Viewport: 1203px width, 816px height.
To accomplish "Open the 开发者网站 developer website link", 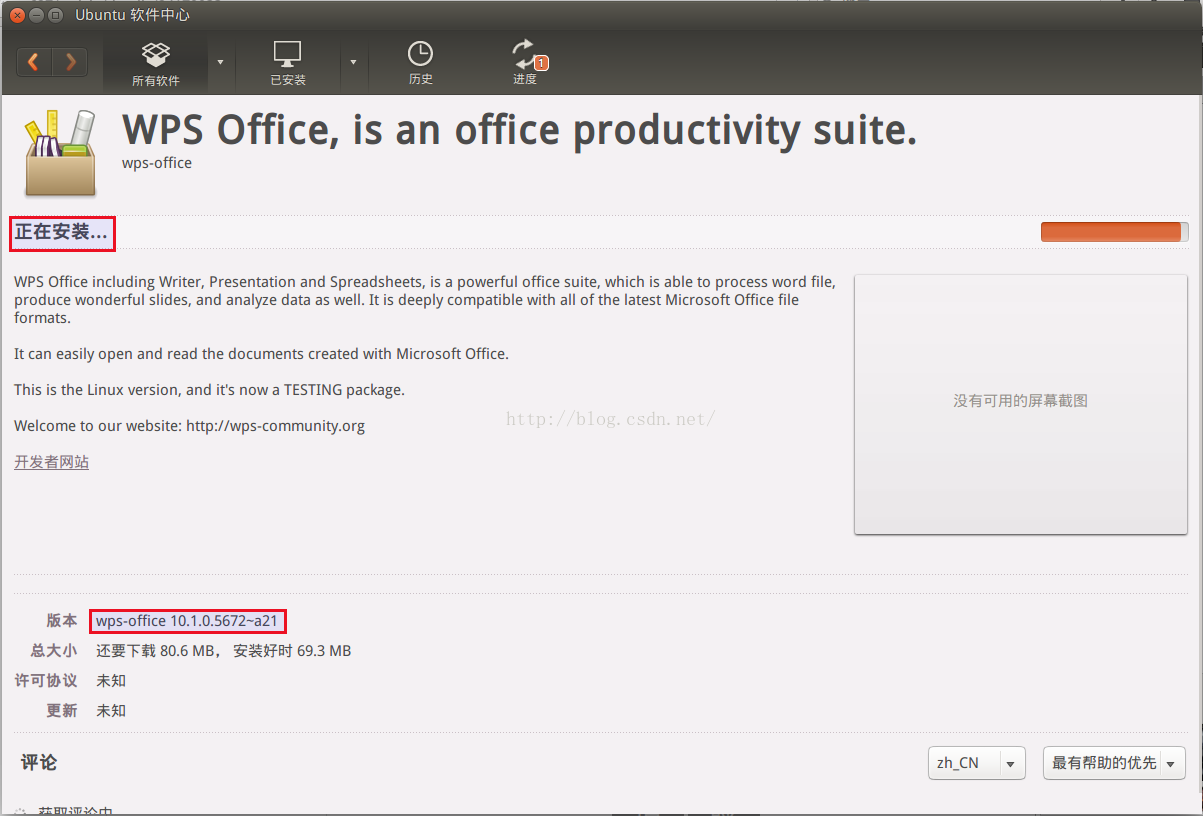I will (x=51, y=462).
